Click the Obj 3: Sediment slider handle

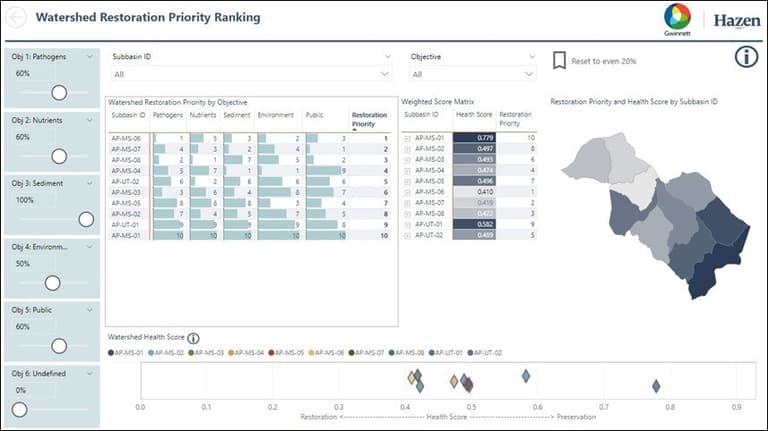click(86, 219)
